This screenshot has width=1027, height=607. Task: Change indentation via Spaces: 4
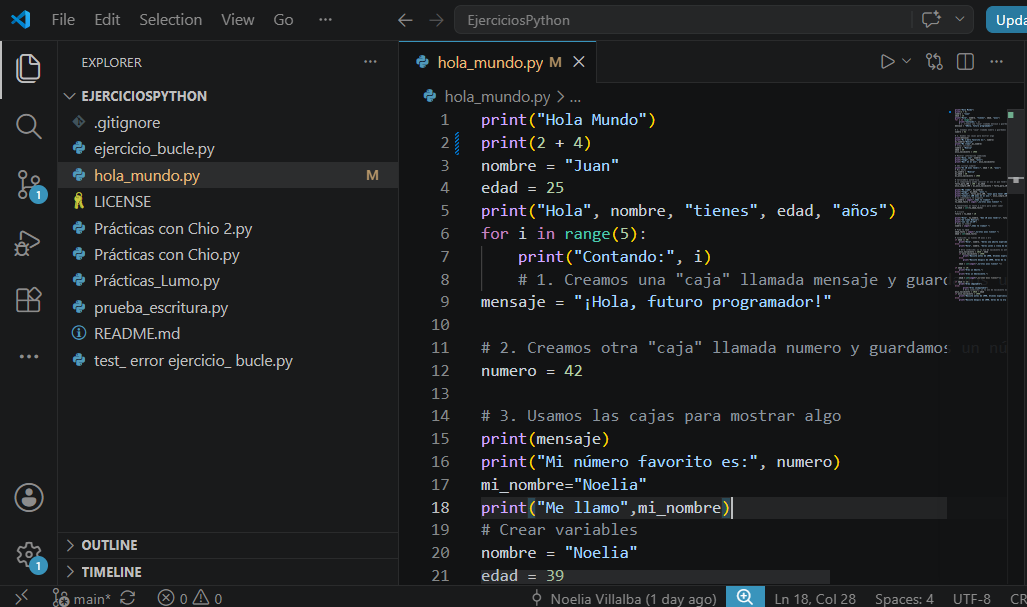pos(904,598)
